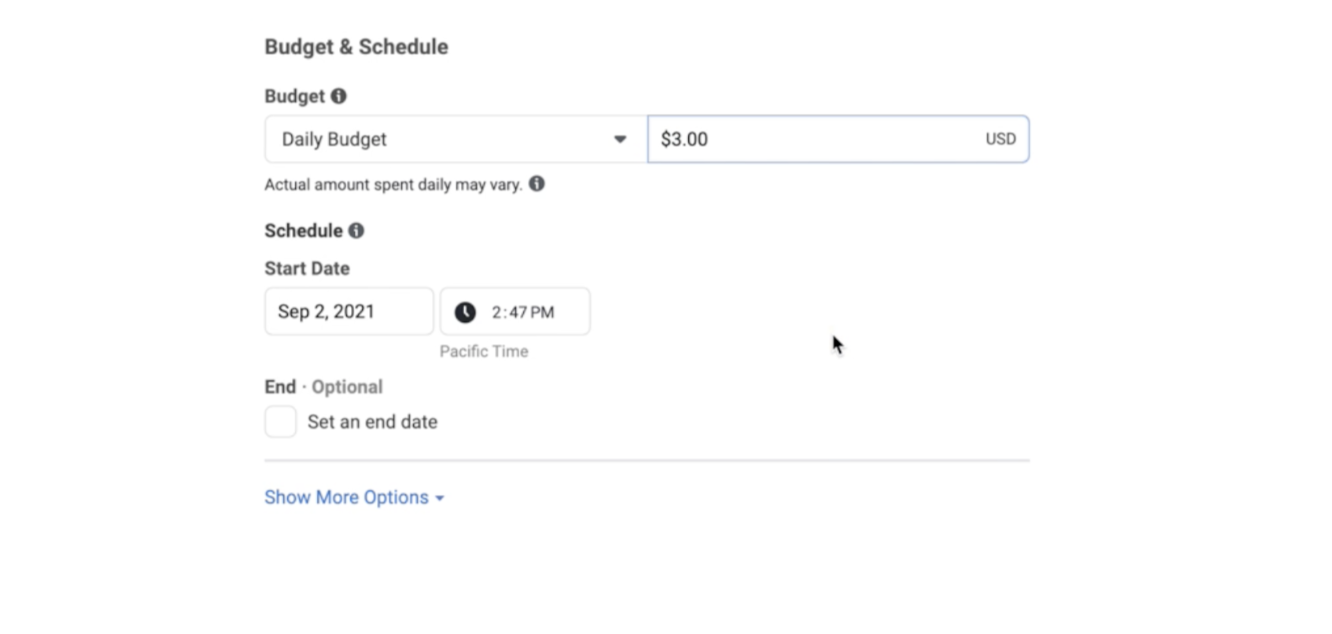Click the 'End · Optional' label
The image size is (1332, 634).
(323, 387)
